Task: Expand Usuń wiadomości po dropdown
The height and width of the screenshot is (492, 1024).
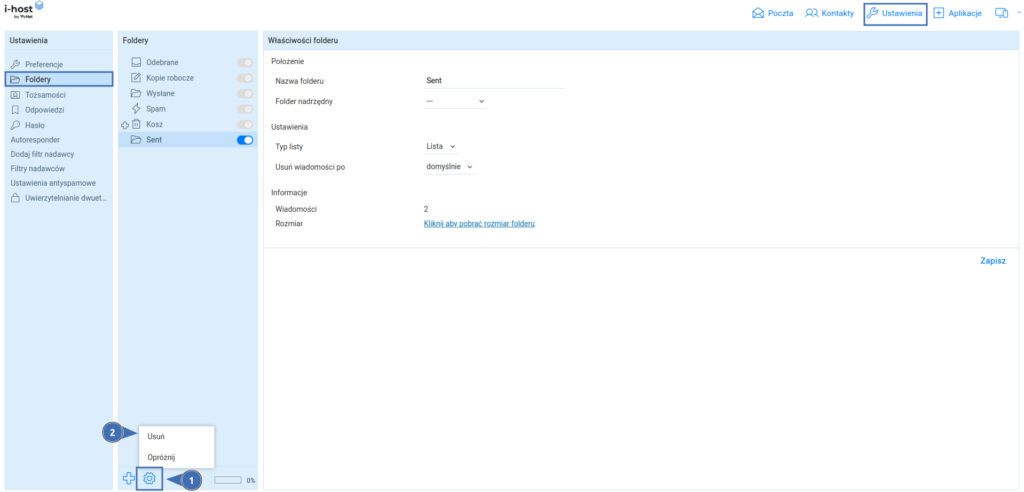Action: click(449, 166)
